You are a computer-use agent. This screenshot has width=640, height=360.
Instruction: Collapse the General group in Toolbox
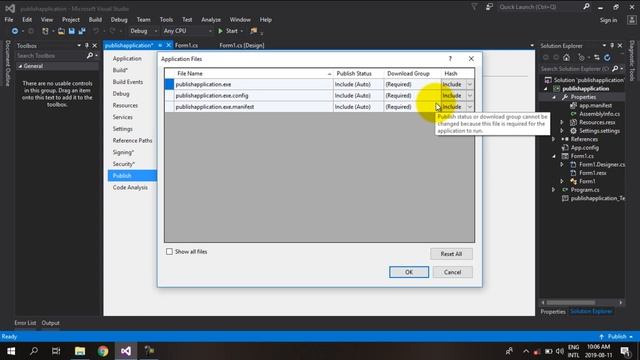20,66
